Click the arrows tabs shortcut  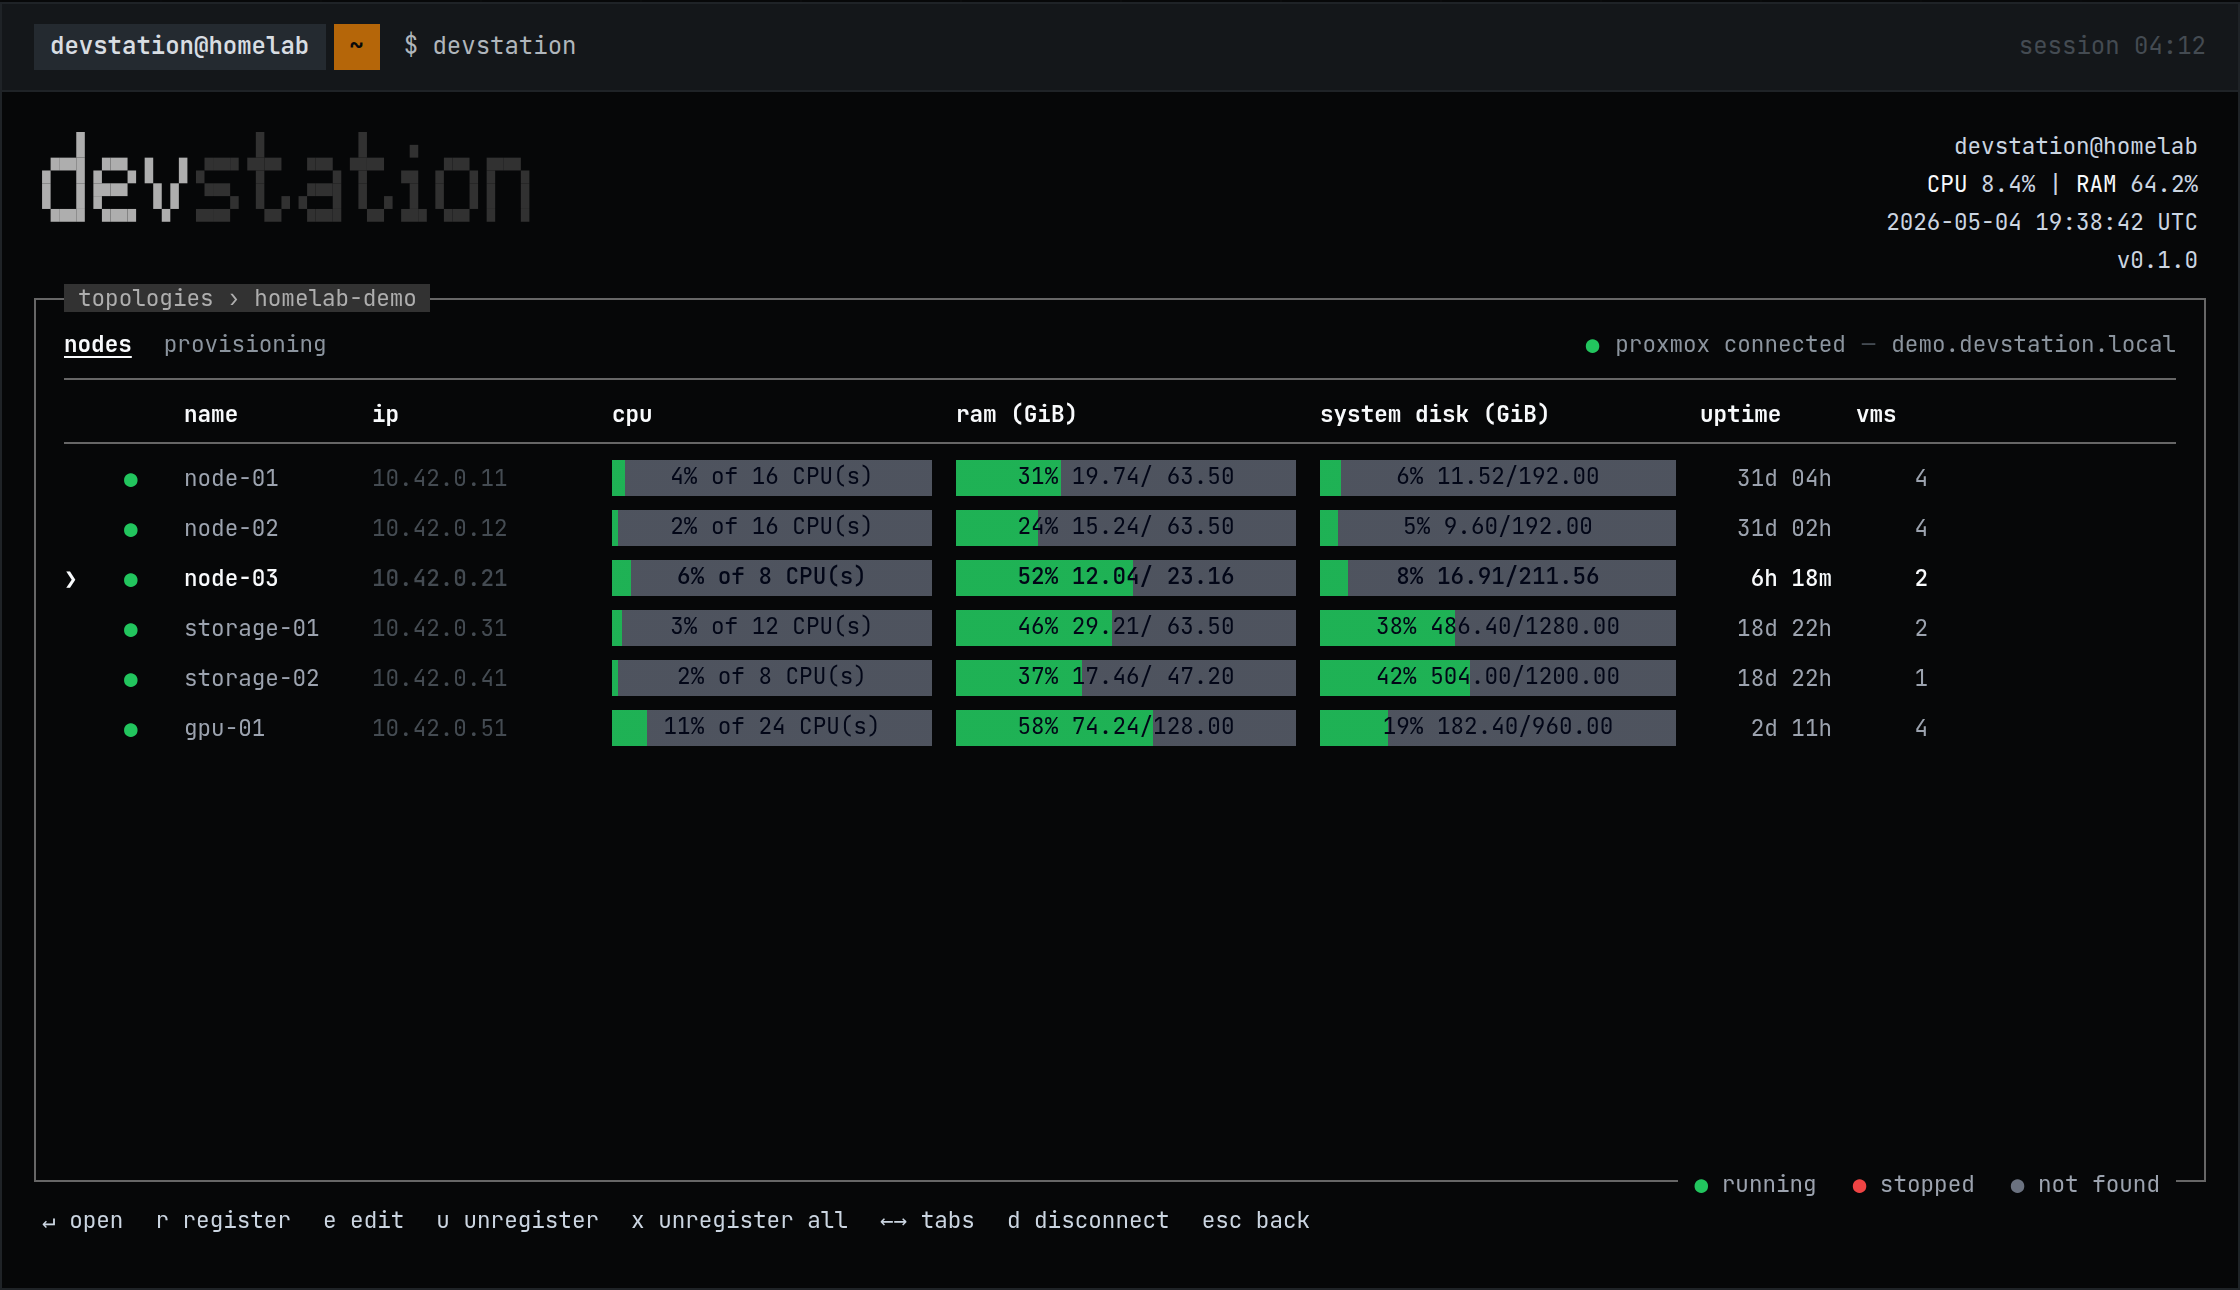tap(927, 1220)
